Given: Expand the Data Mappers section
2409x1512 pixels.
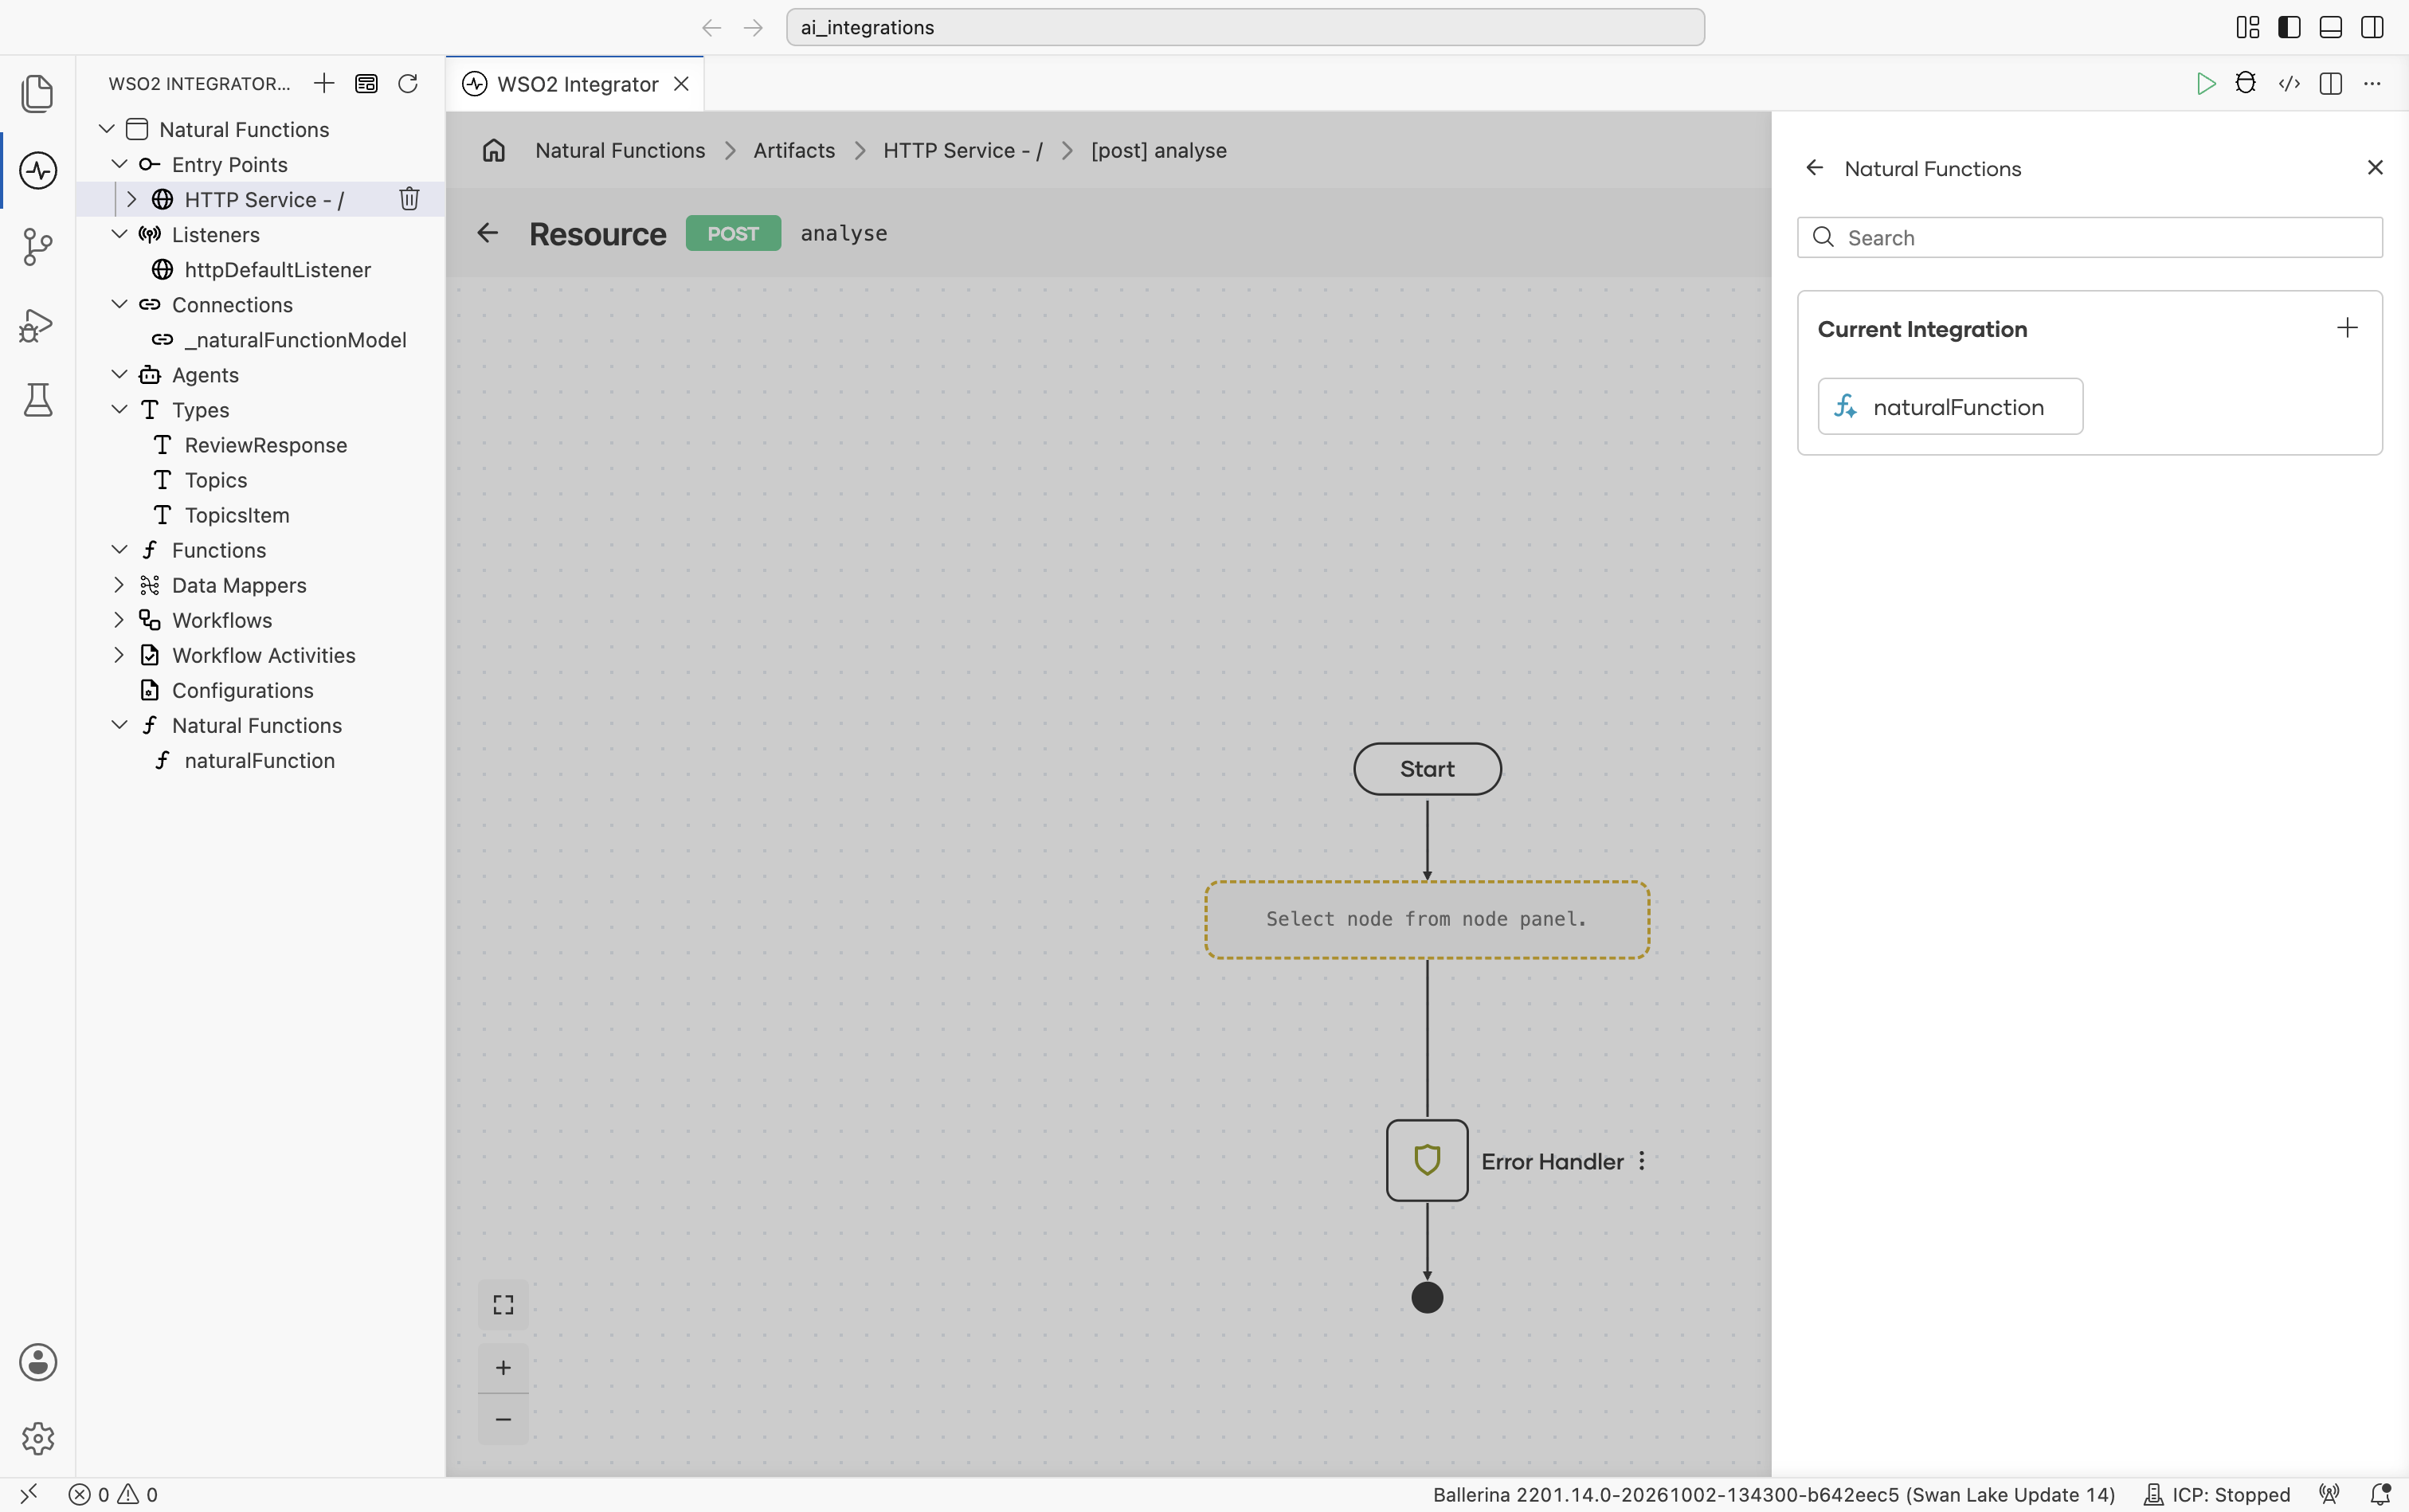Looking at the screenshot, I should coord(119,585).
